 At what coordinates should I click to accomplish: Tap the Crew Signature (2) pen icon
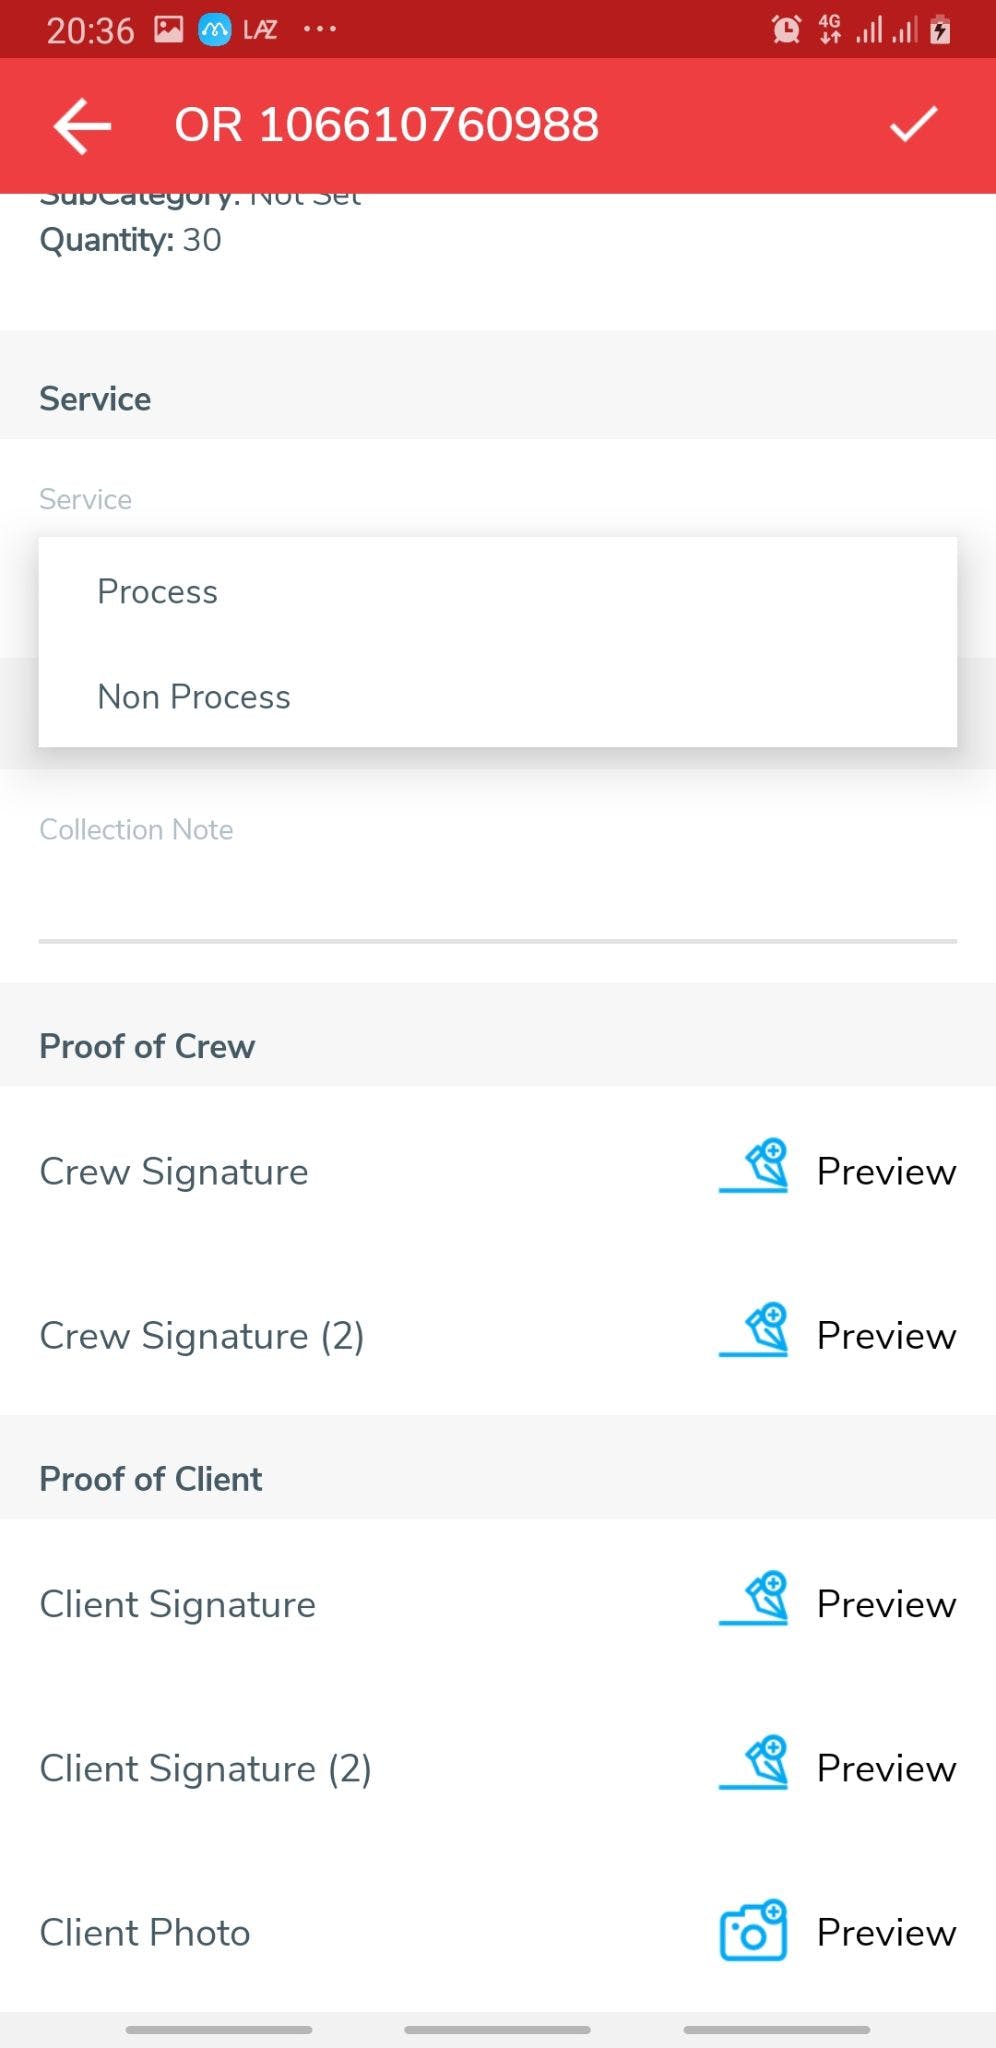(x=754, y=1332)
